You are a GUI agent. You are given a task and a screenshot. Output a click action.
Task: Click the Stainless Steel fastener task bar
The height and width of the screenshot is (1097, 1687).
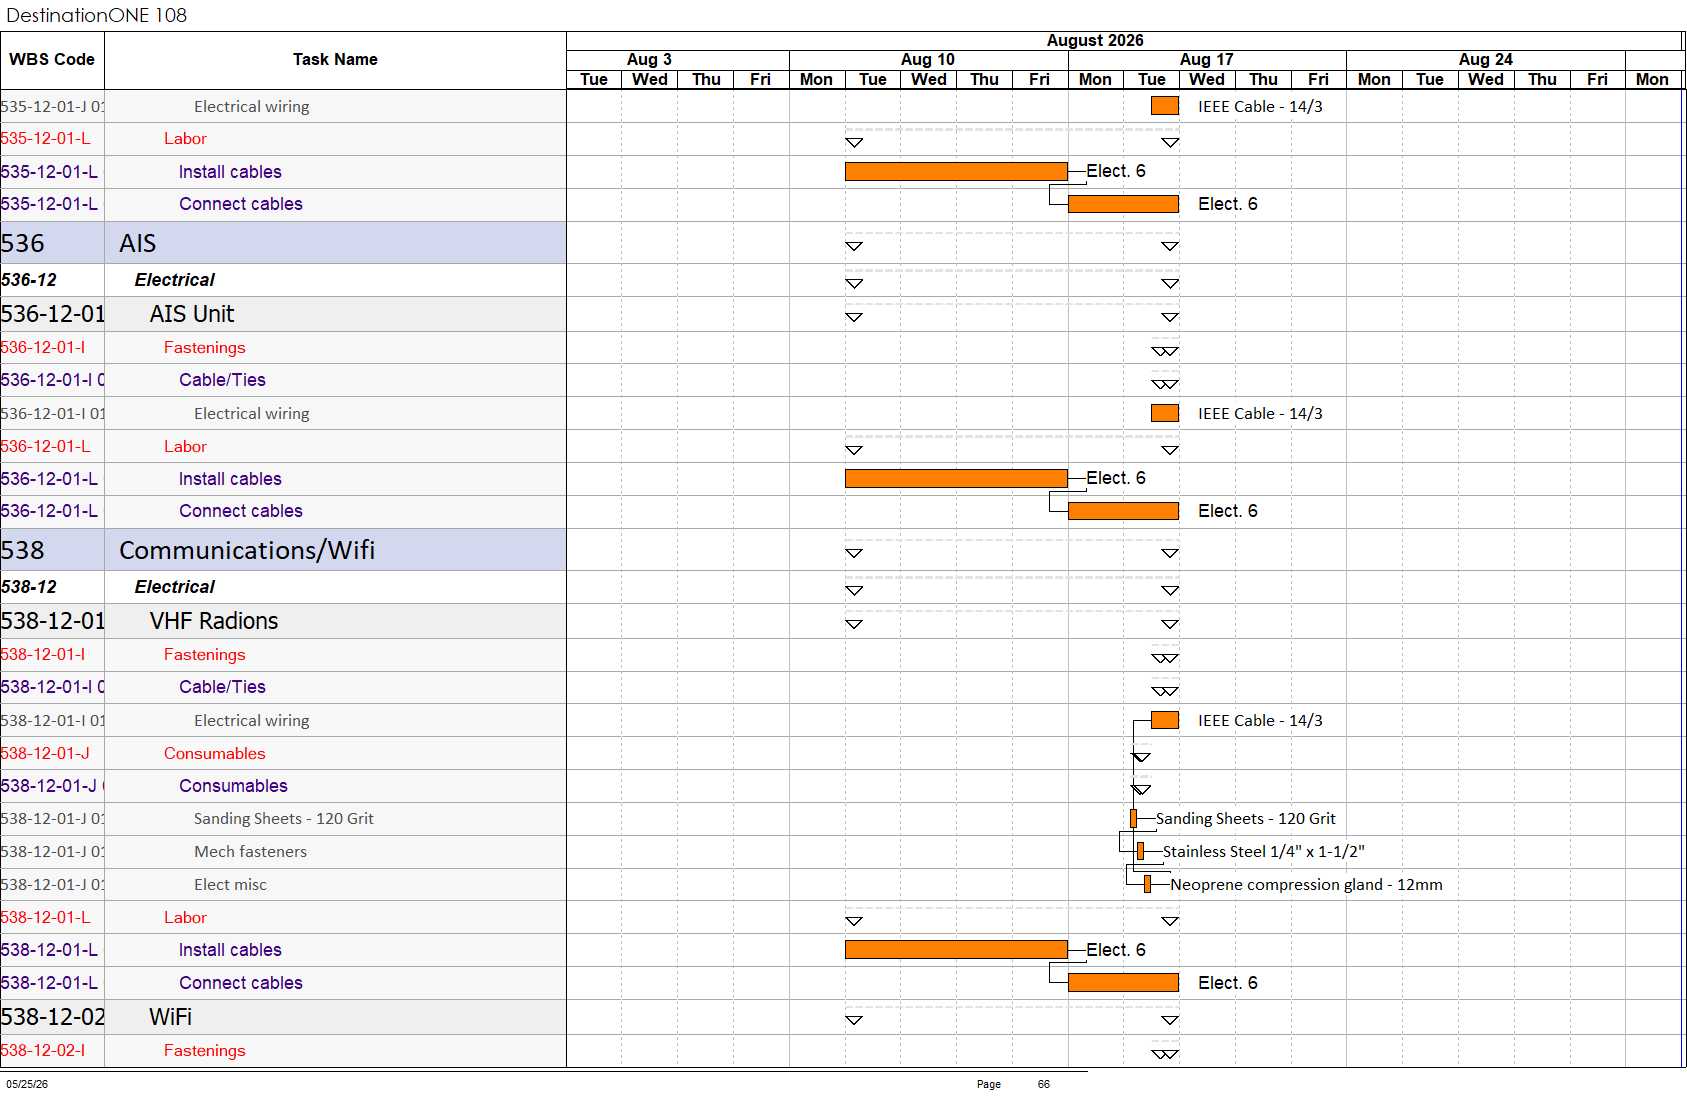(x=1140, y=851)
